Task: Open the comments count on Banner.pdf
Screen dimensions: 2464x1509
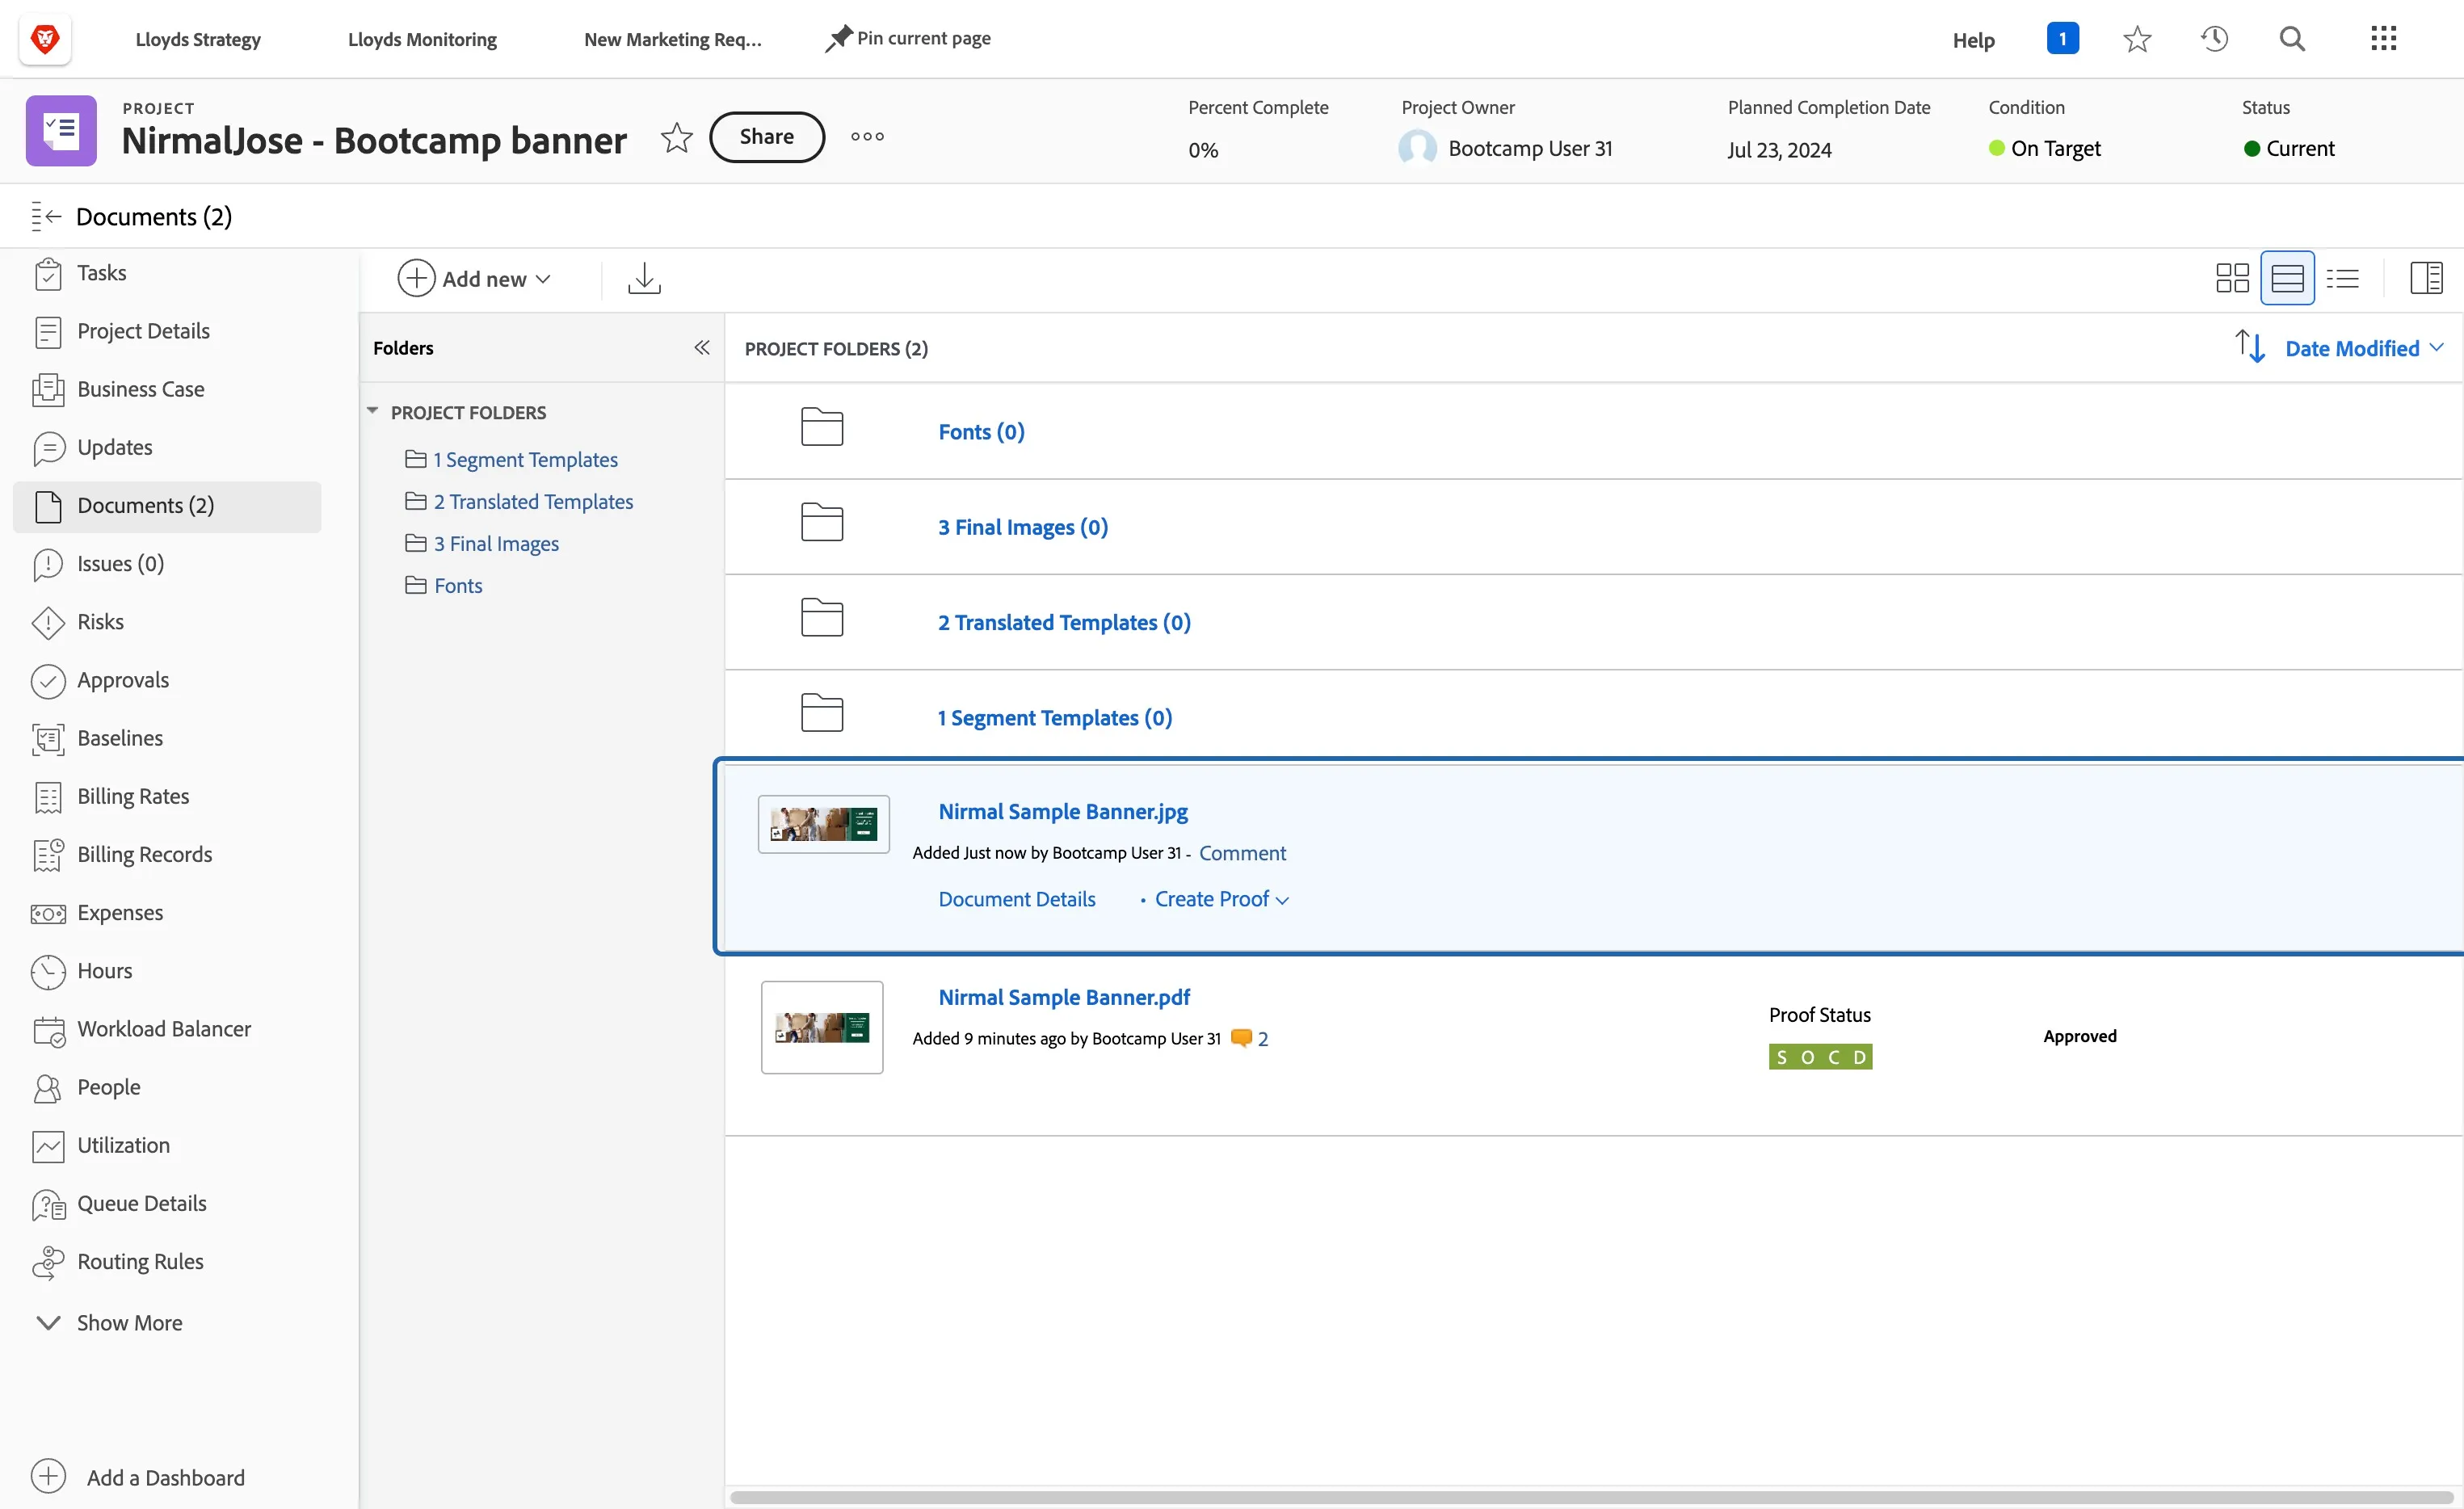Action: [x=1249, y=1039]
